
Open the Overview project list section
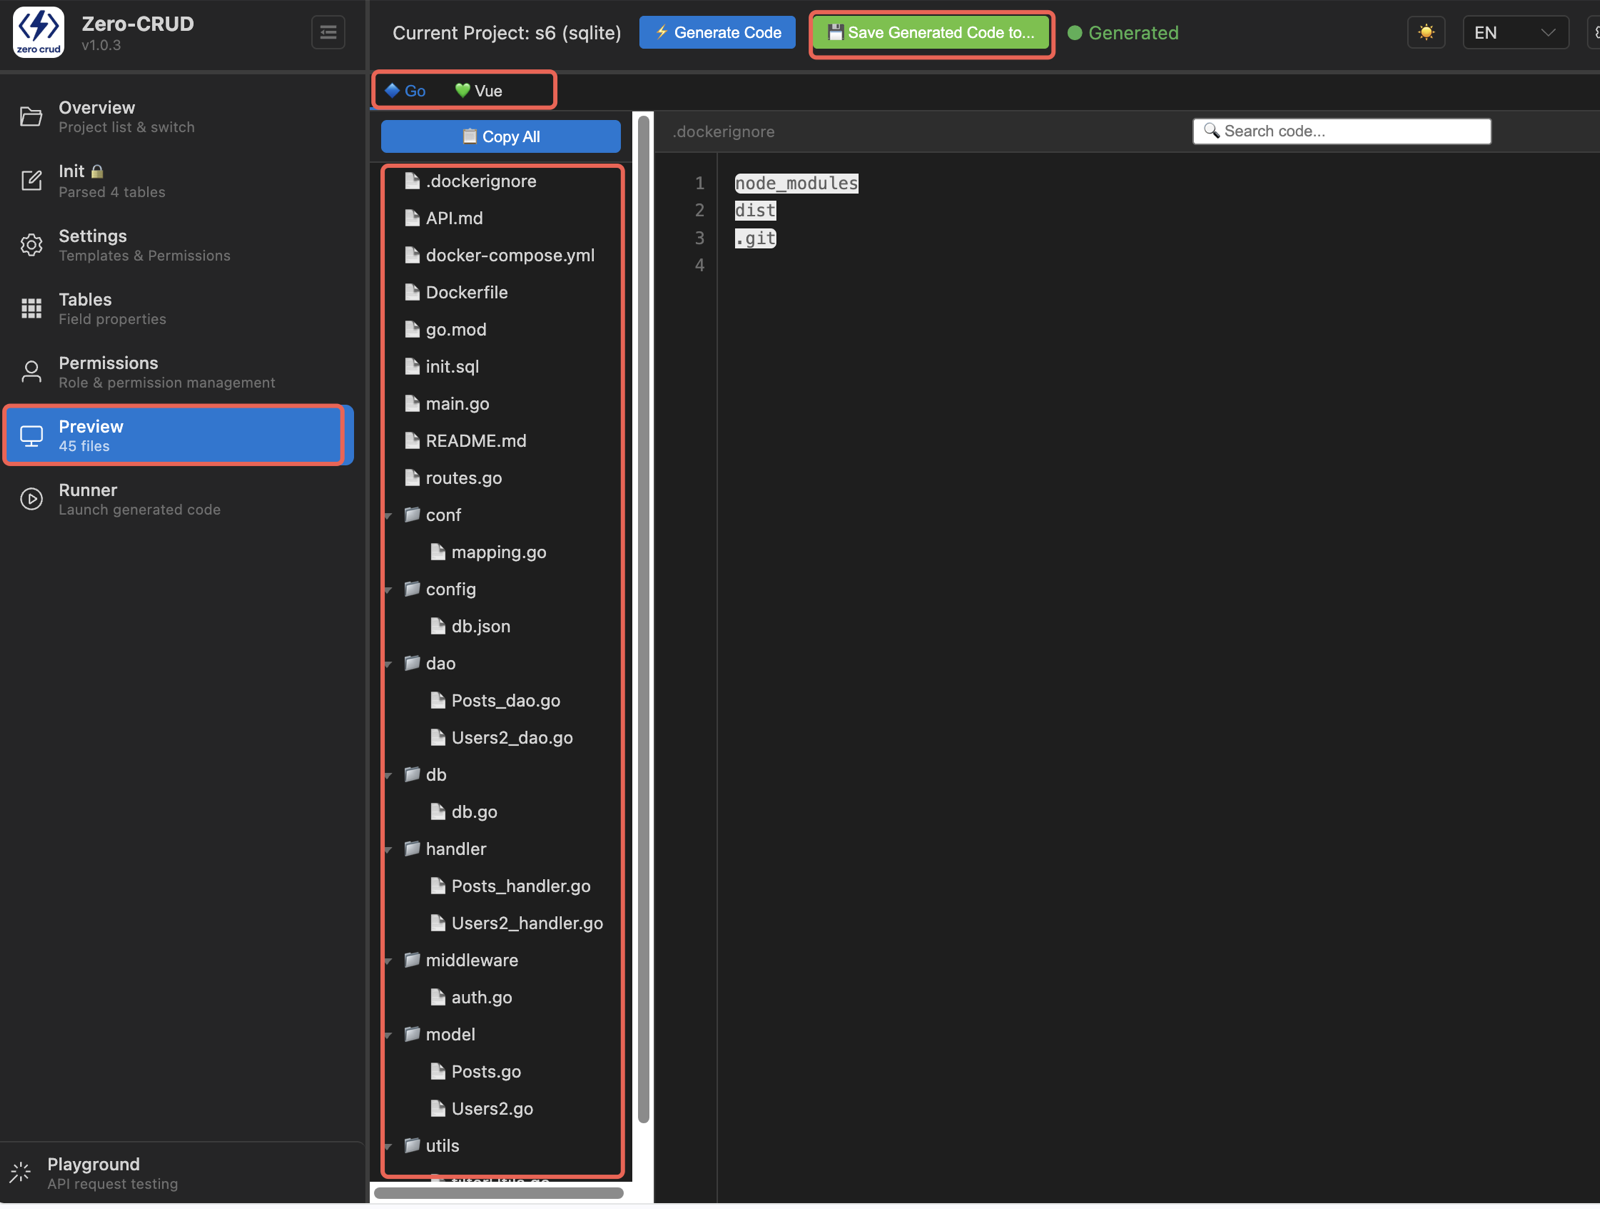coord(182,117)
